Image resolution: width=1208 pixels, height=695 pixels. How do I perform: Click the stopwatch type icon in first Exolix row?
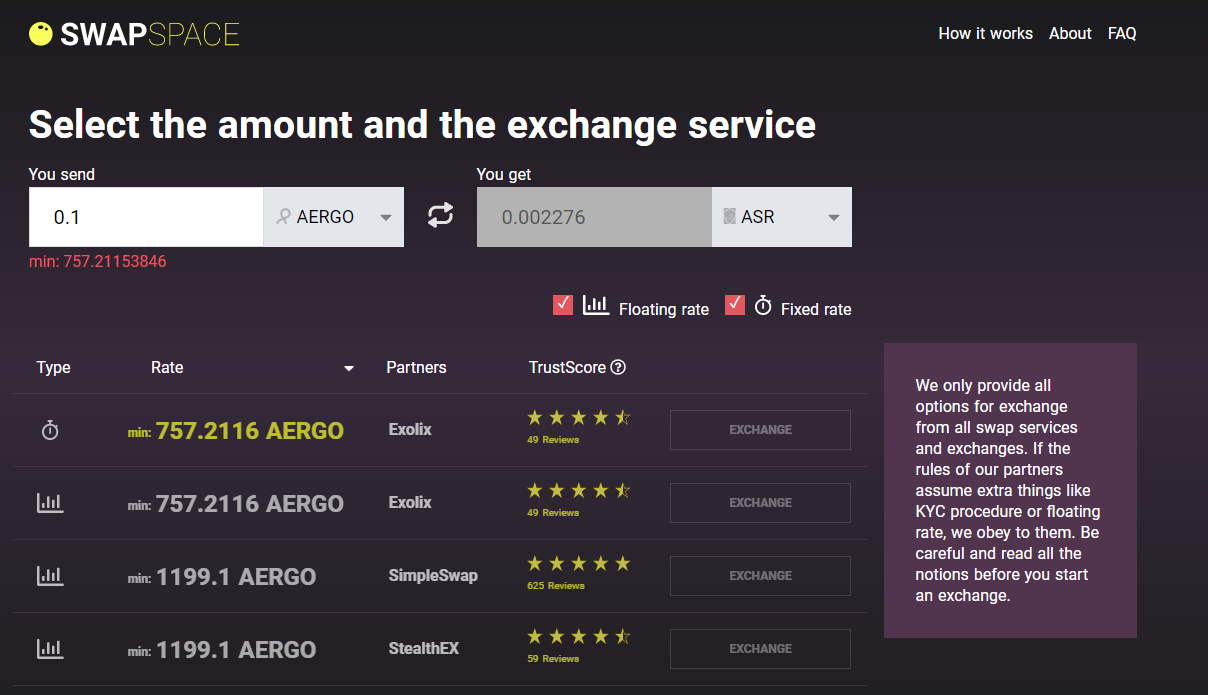pos(50,430)
